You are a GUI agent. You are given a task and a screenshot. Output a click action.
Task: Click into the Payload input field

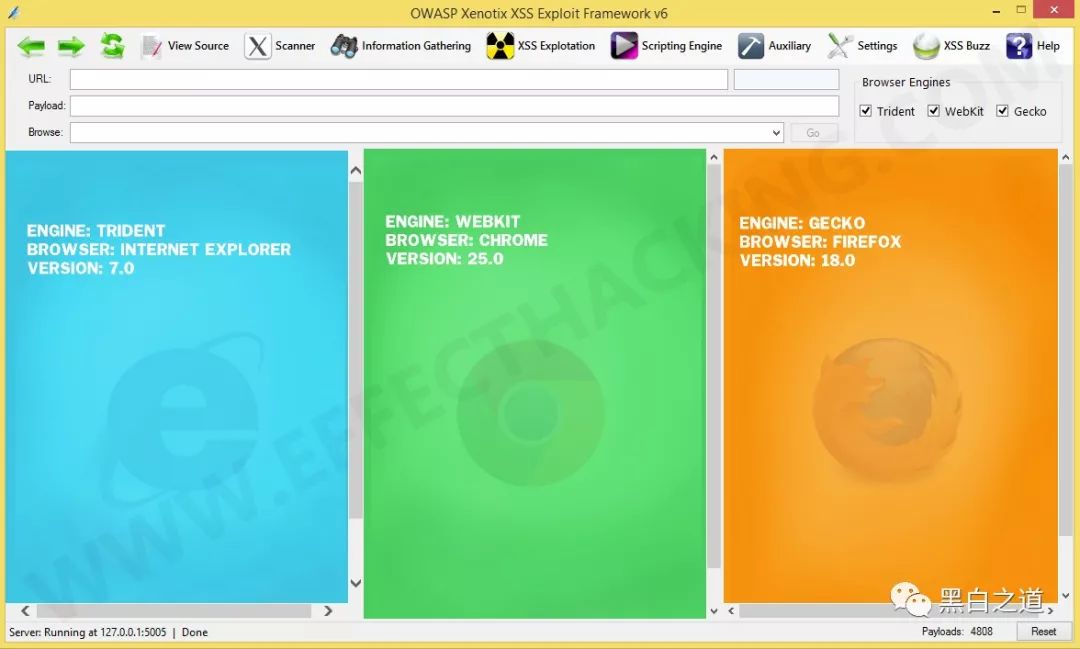454,105
